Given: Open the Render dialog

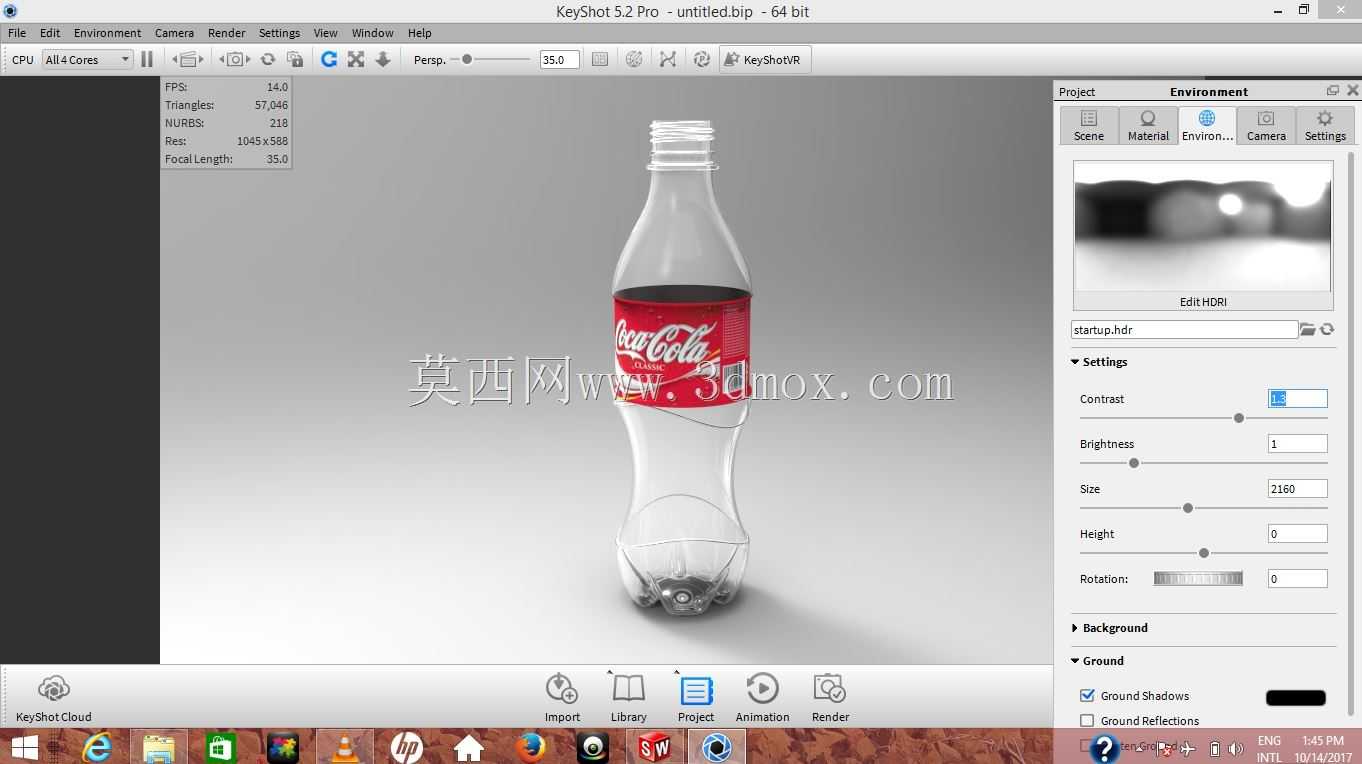Looking at the screenshot, I should (830, 698).
